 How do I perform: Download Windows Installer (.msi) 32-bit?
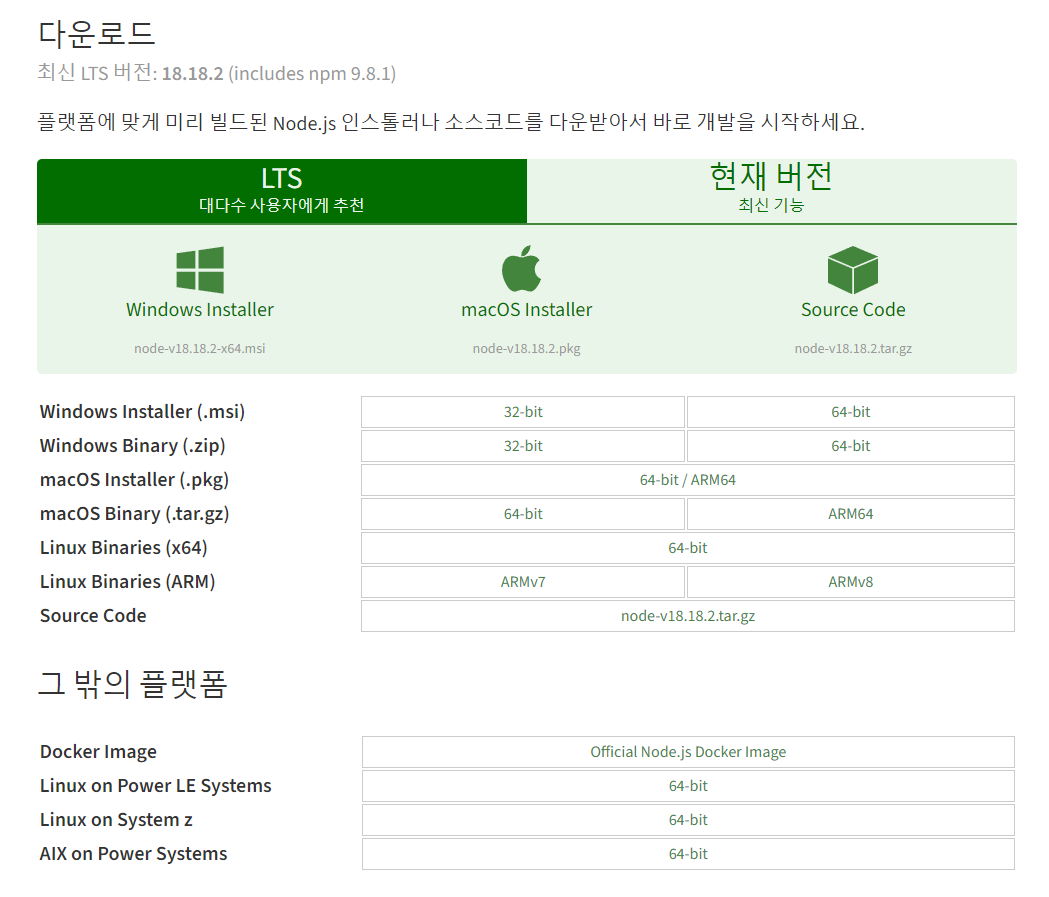tap(523, 412)
